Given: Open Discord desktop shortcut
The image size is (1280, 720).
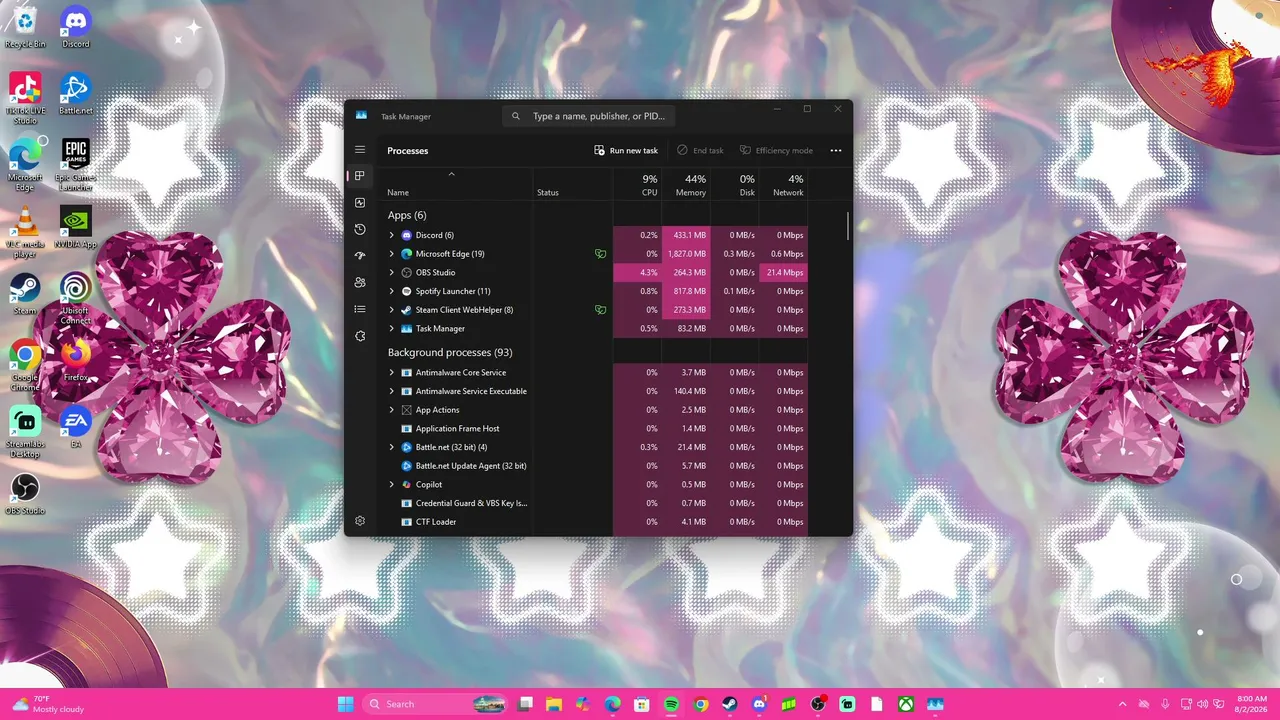Looking at the screenshot, I should point(76,27).
